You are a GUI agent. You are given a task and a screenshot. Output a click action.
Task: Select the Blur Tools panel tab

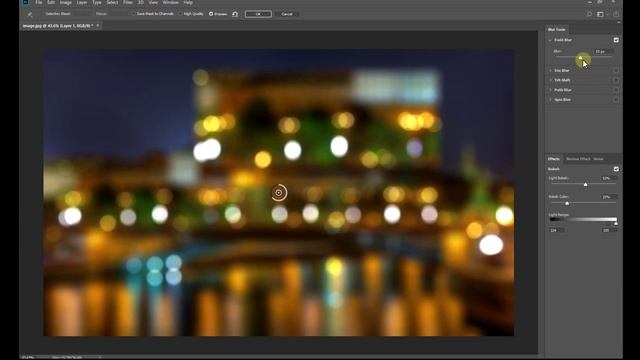tap(557, 29)
